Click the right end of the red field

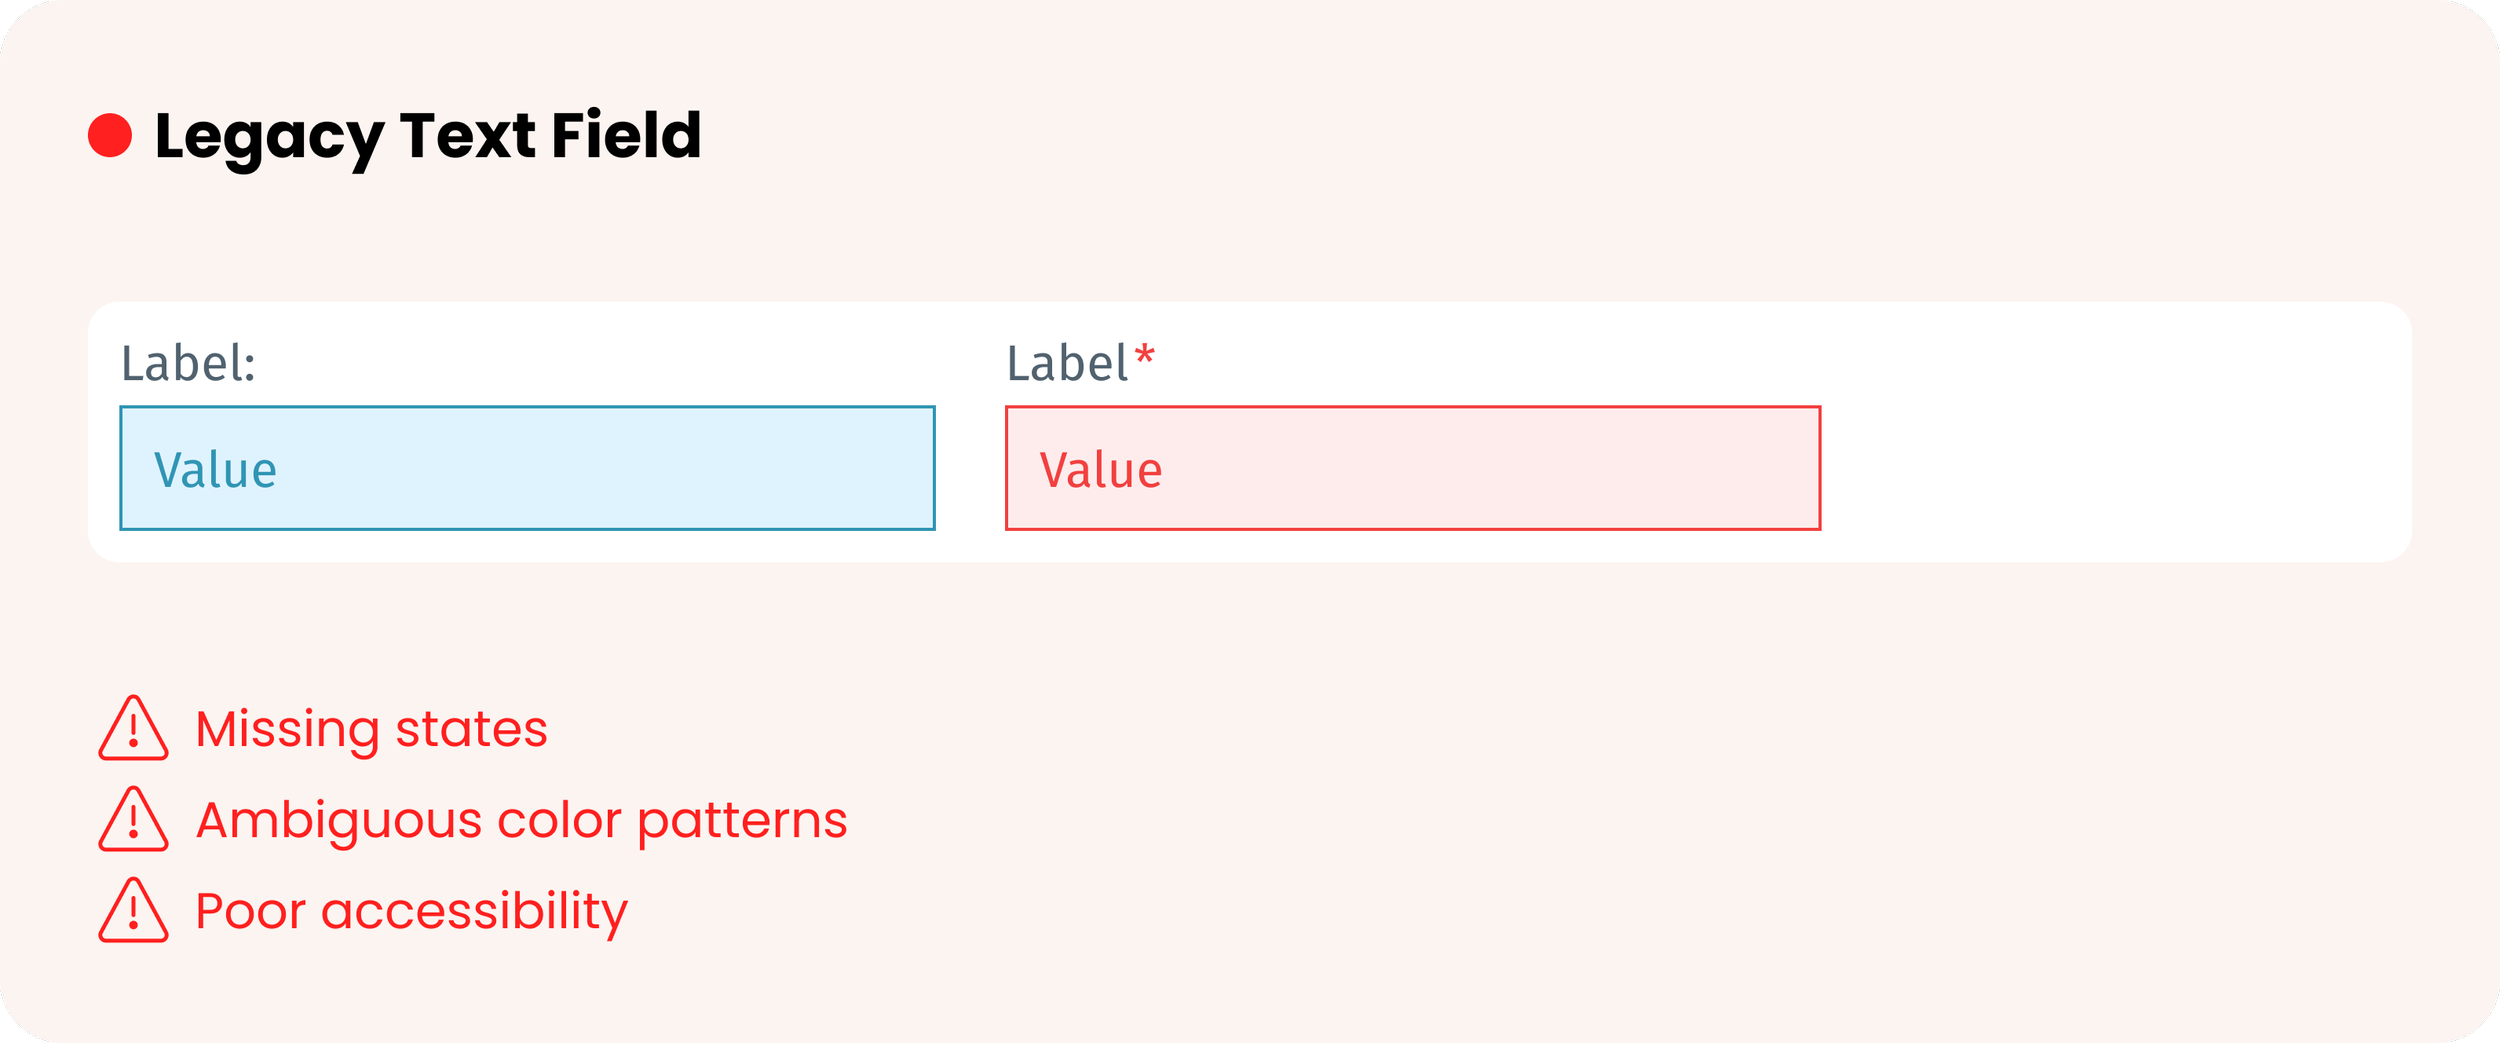click(x=1786, y=468)
